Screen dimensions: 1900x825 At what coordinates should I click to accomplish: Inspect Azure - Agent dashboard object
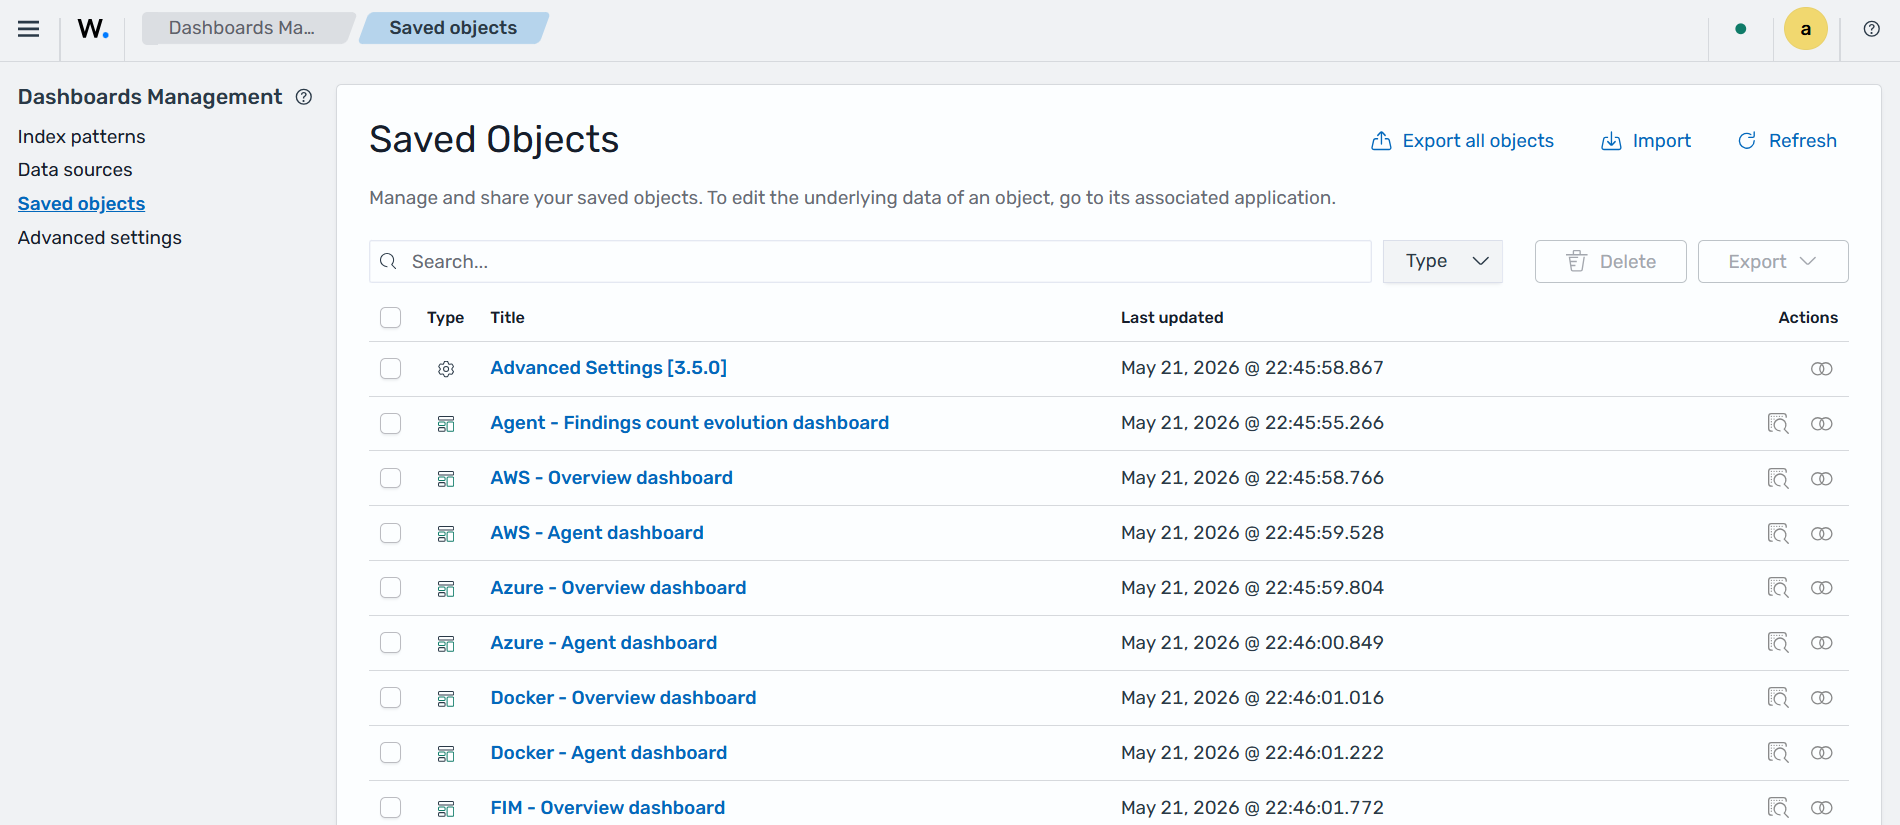(x=1777, y=643)
